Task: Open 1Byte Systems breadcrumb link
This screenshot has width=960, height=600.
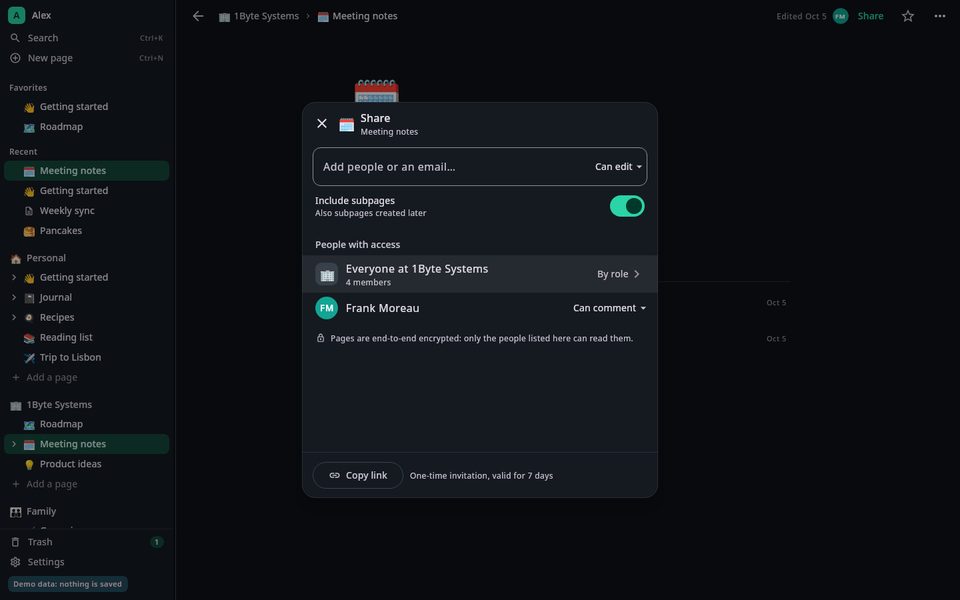Action: tap(259, 17)
